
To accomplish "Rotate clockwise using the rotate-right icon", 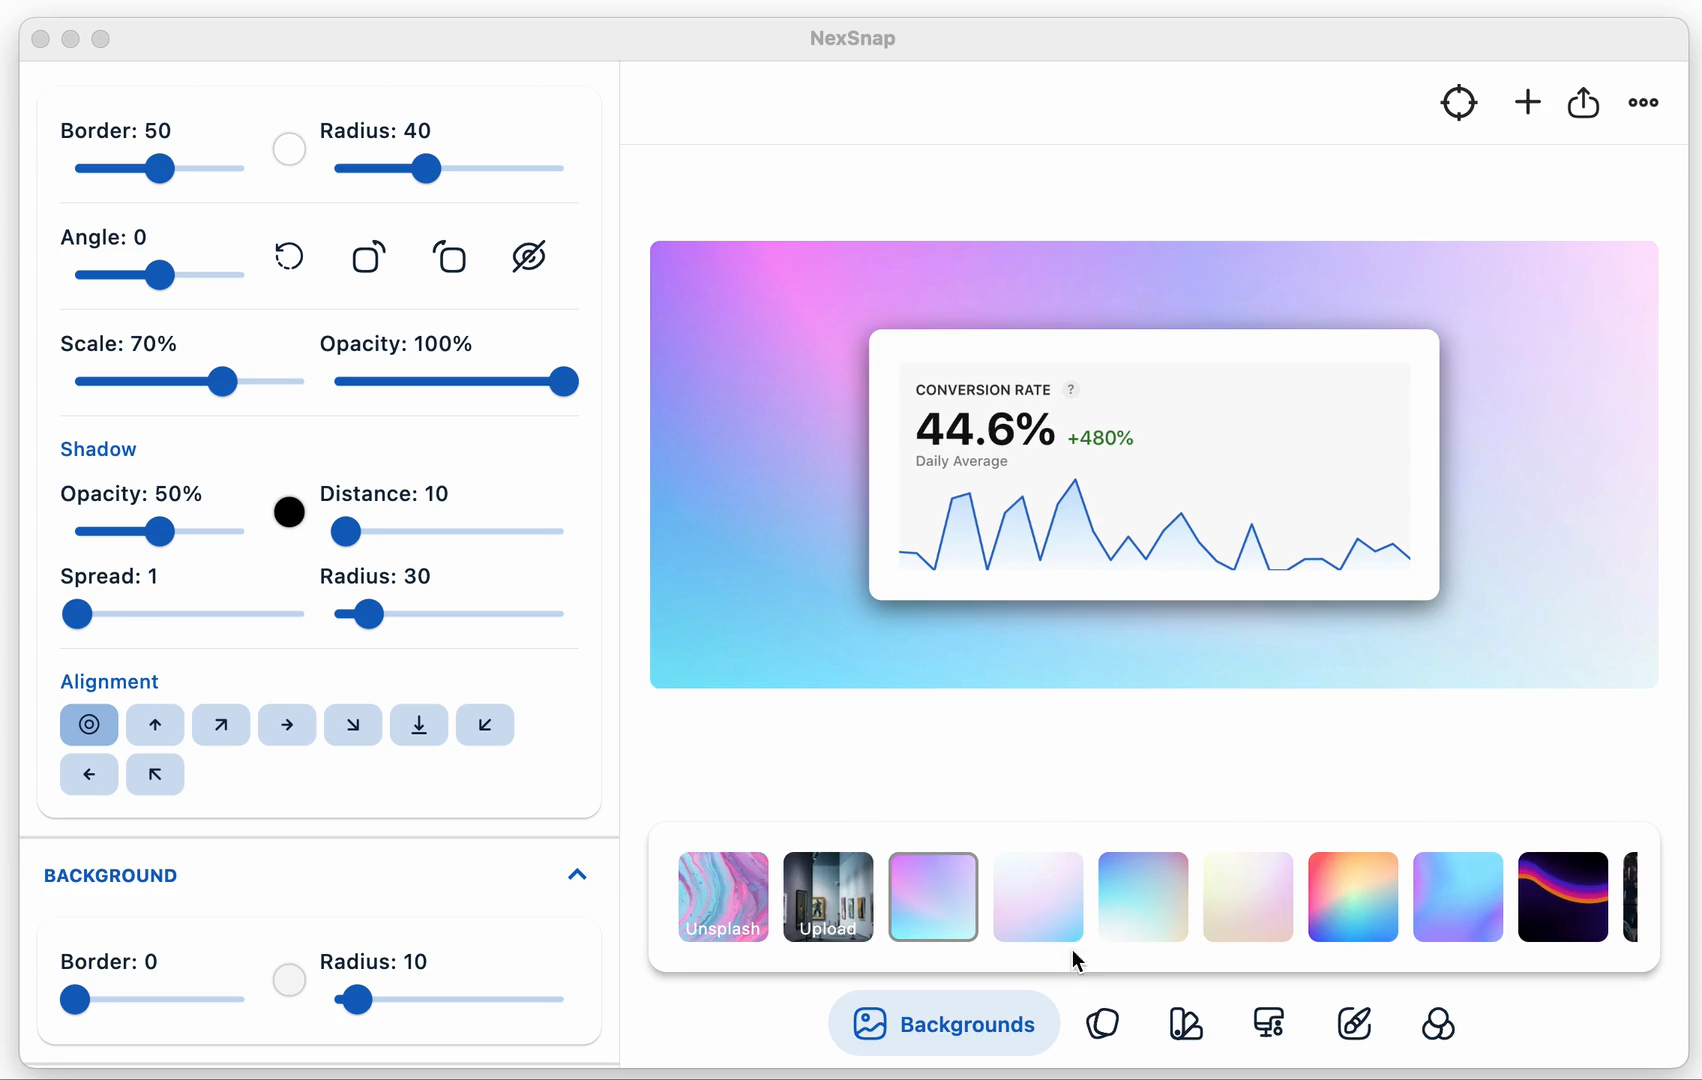I will (x=369, y=257).
